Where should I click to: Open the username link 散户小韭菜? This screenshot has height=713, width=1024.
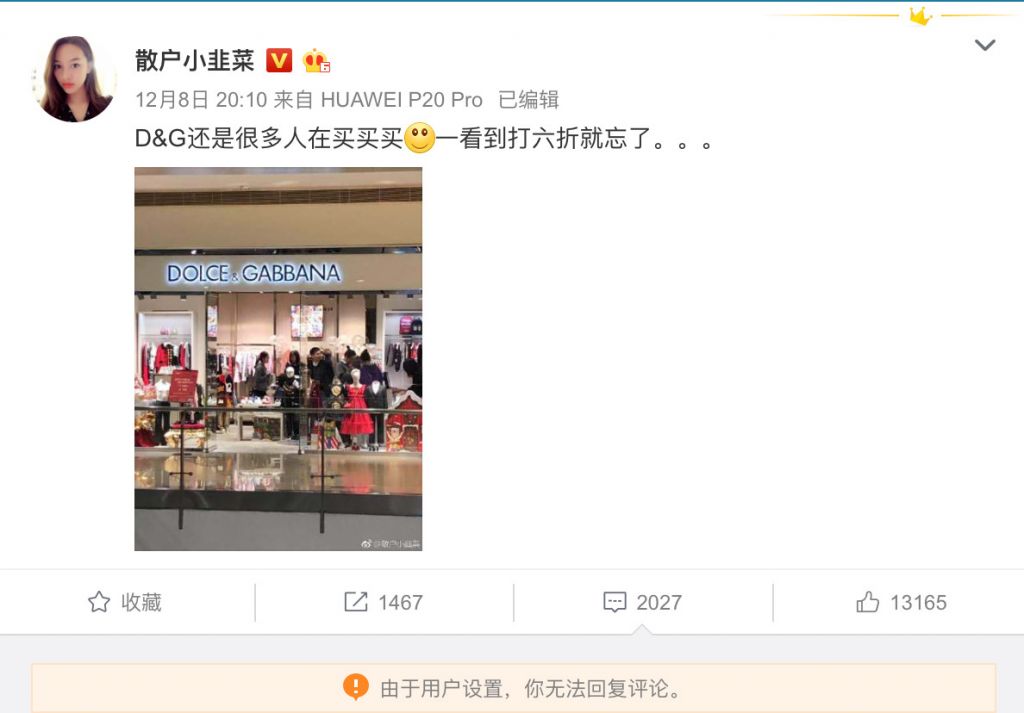pos(195,61)
